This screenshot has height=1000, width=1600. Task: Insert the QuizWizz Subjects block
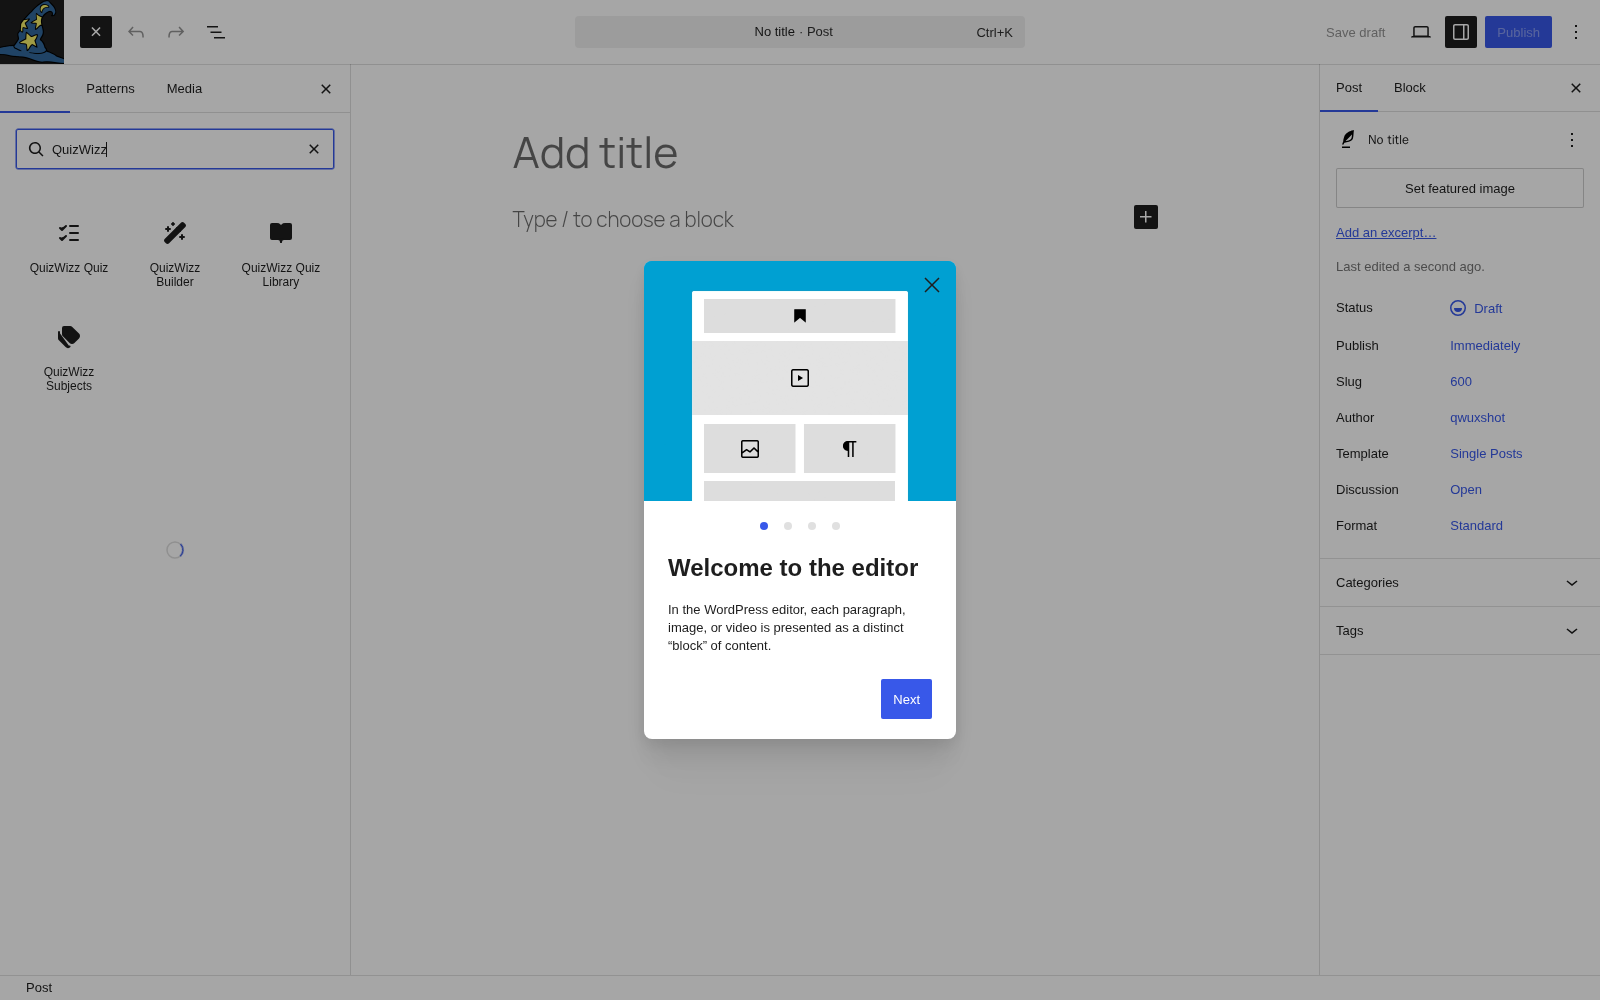[x=69, y=358]
